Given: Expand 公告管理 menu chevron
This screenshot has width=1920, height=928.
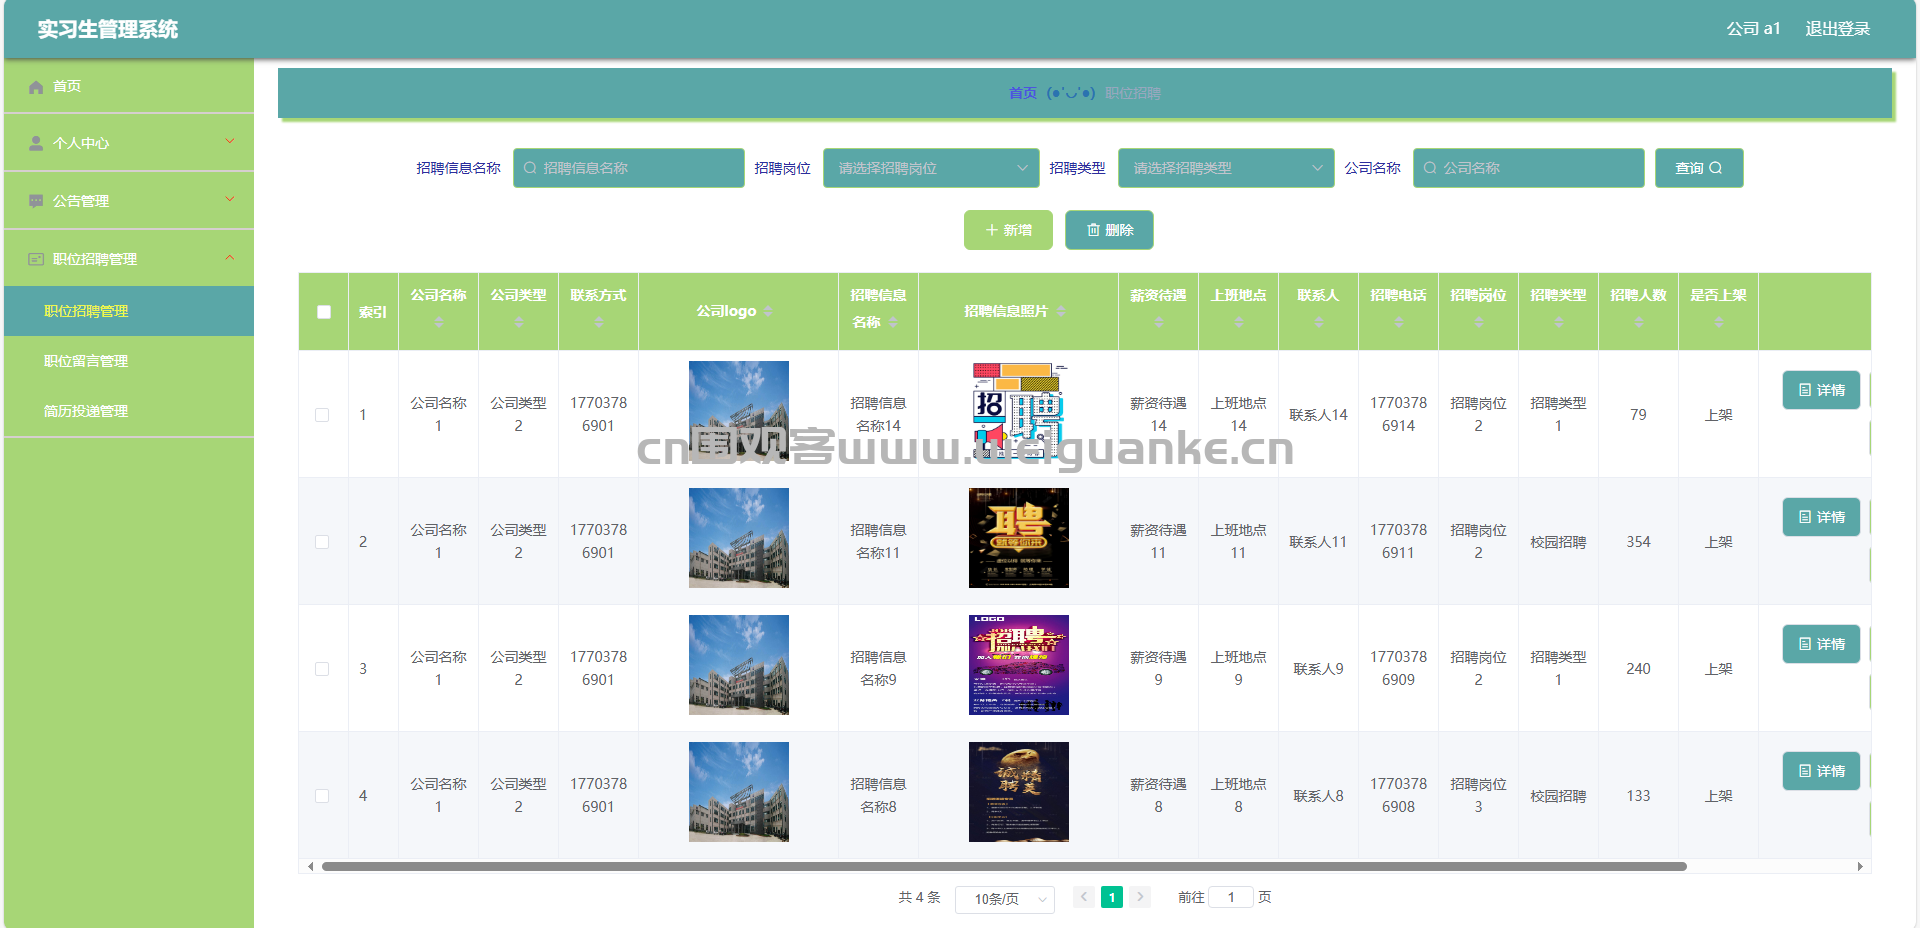Looking at the screenshot, I should (x=230, y=200).
